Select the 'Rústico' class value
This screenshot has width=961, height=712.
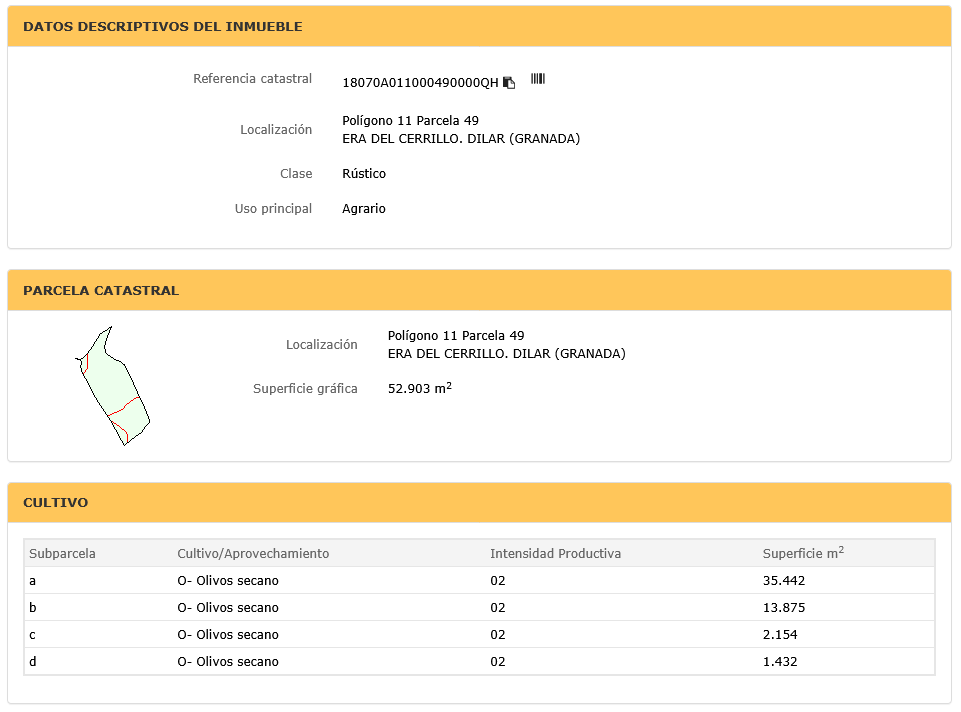point(364,173)
